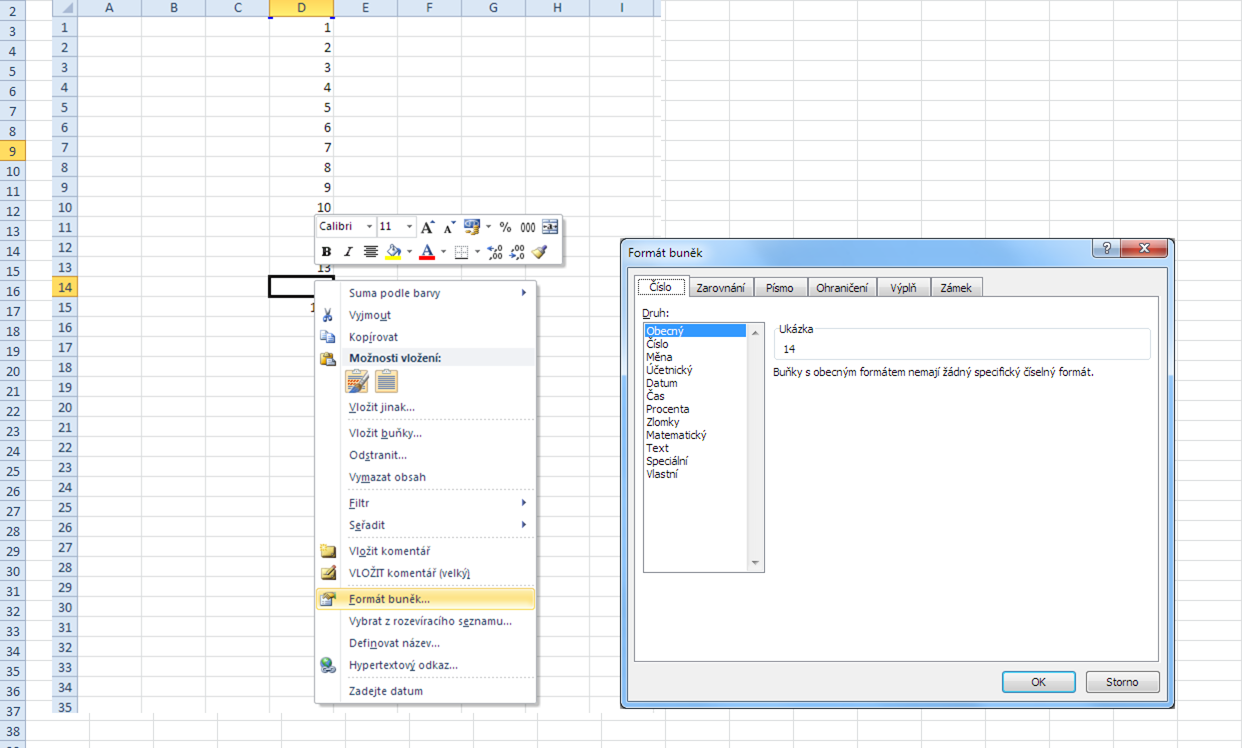Switch to the Zarovnání tab

tap(720, 288)
